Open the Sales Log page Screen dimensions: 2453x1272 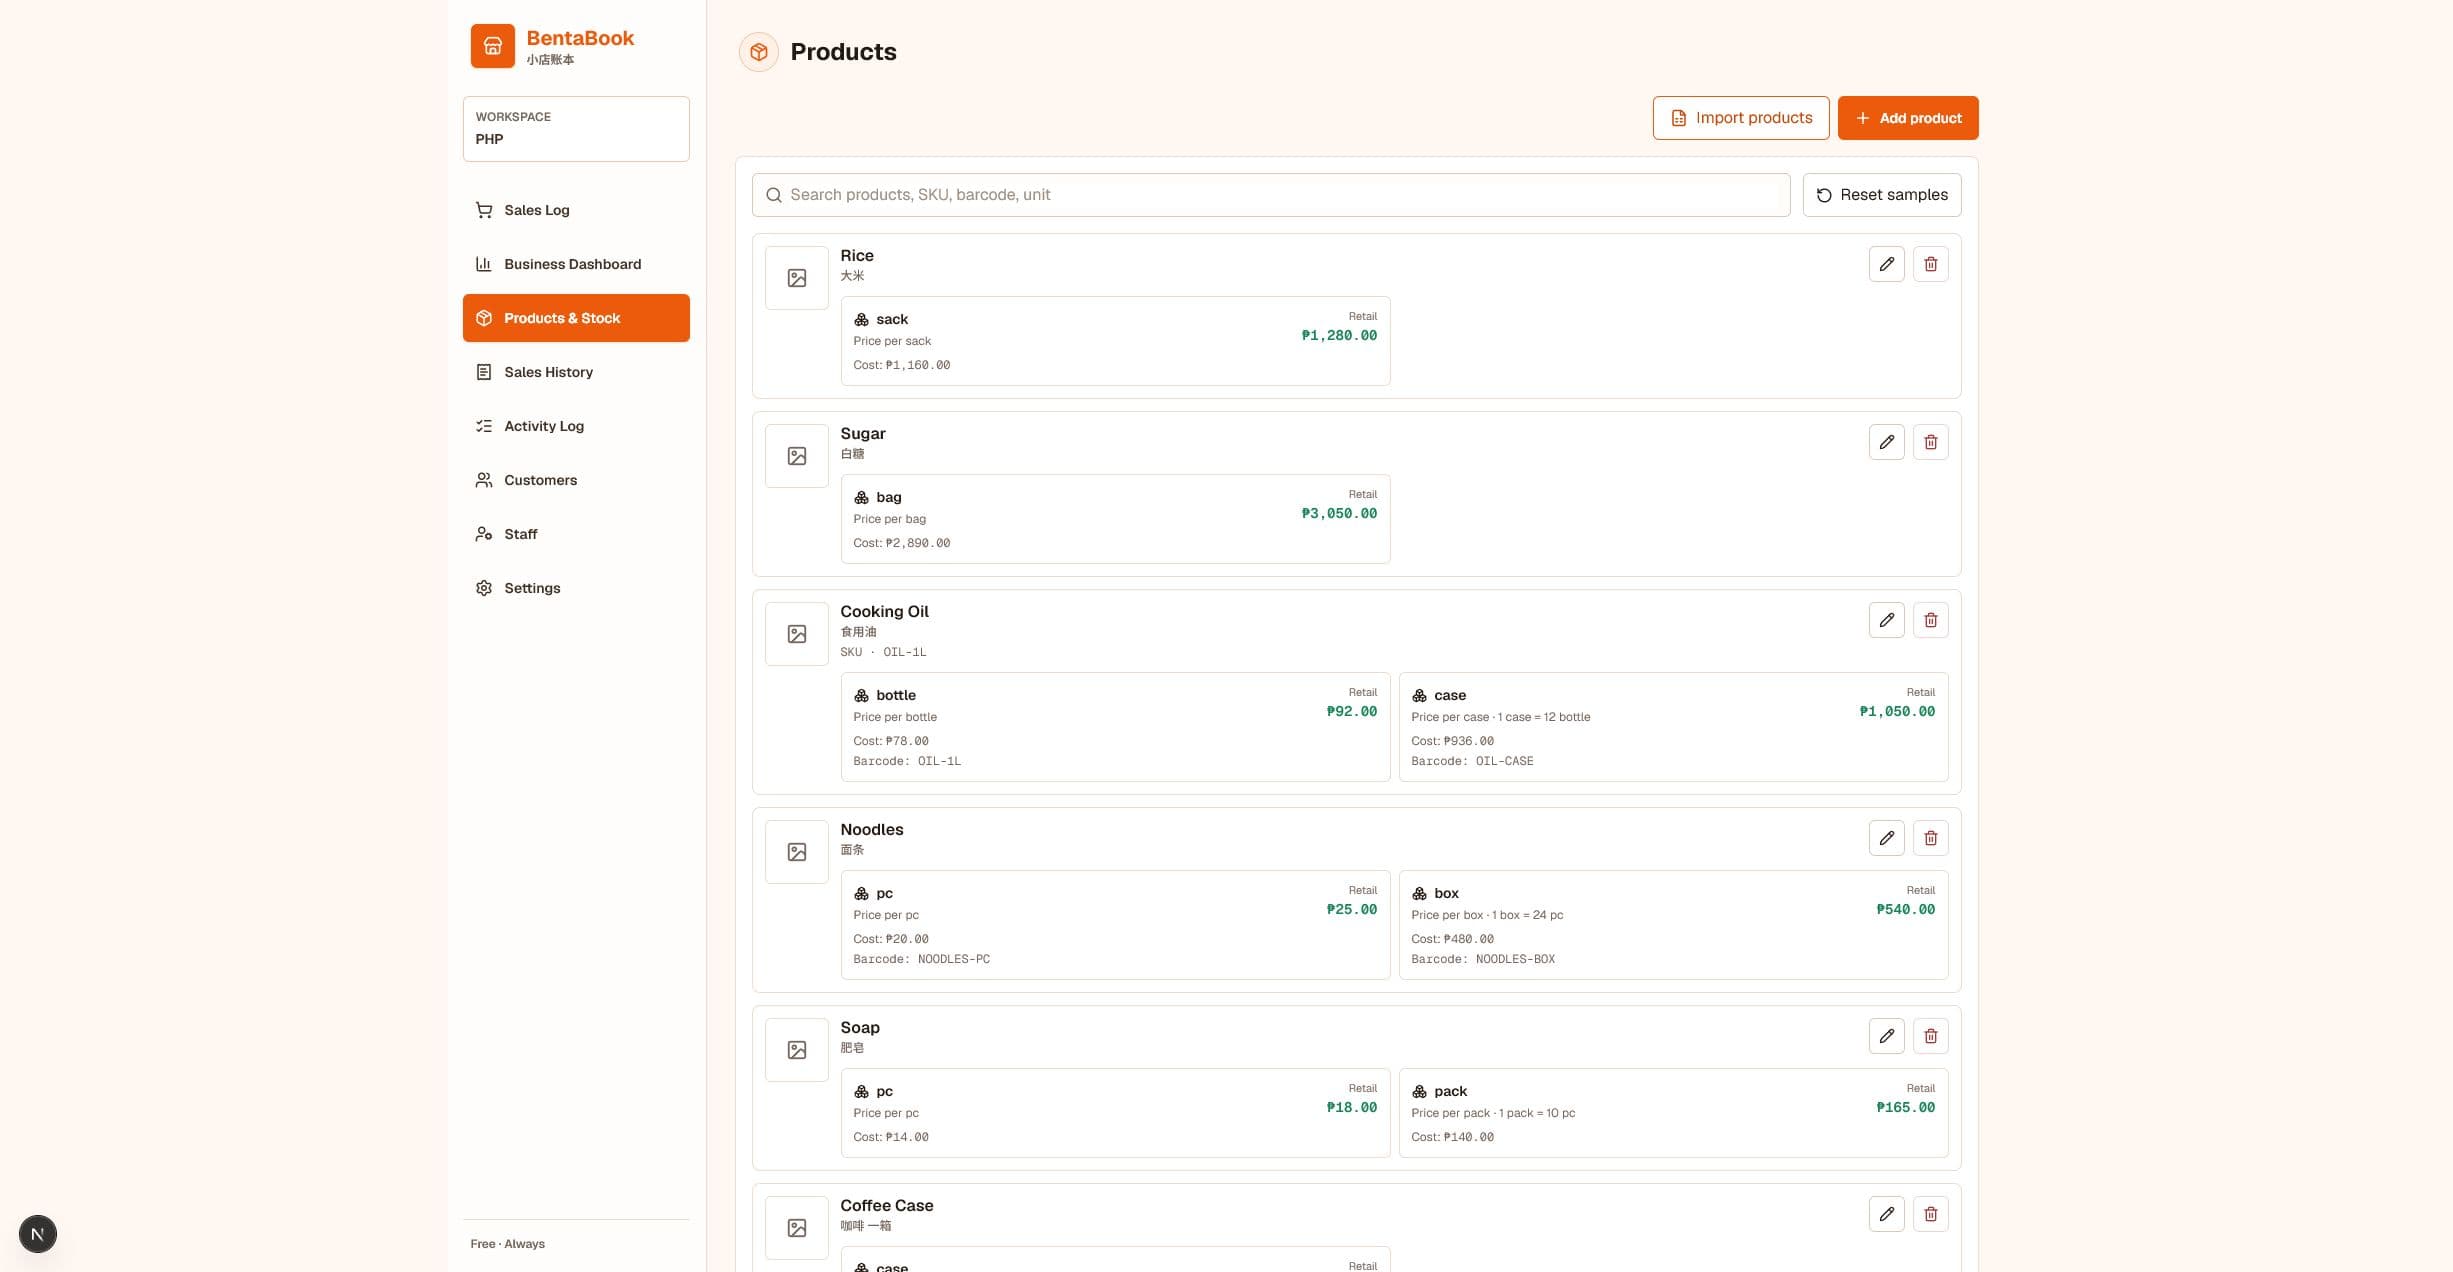tap(576, 210)
